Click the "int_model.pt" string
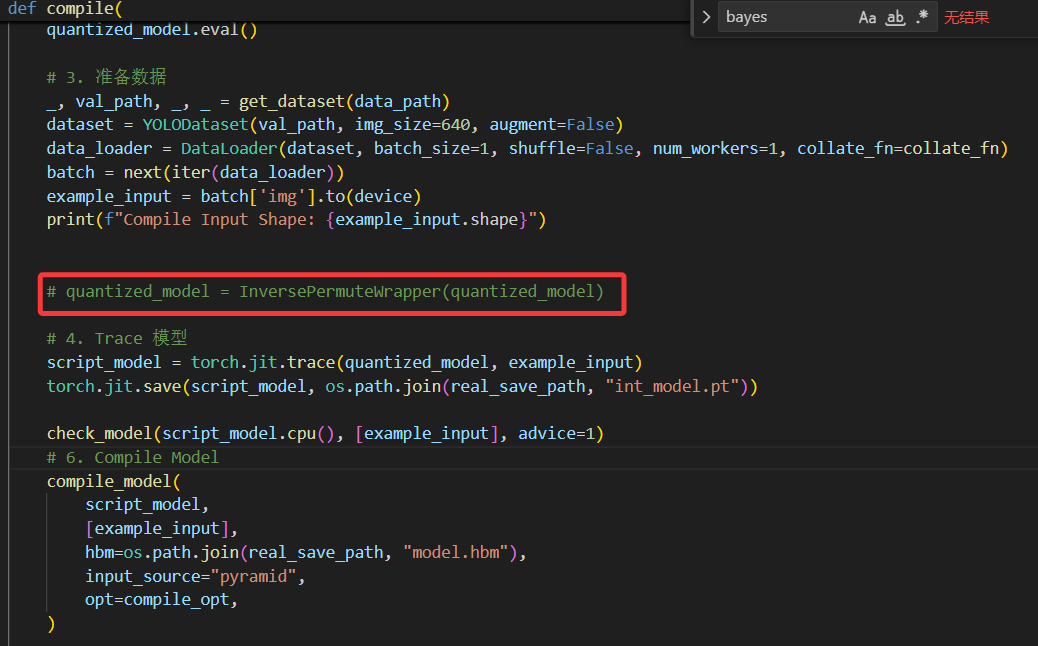This screenshot has height=646, width=1038. [x=678, y=386]
